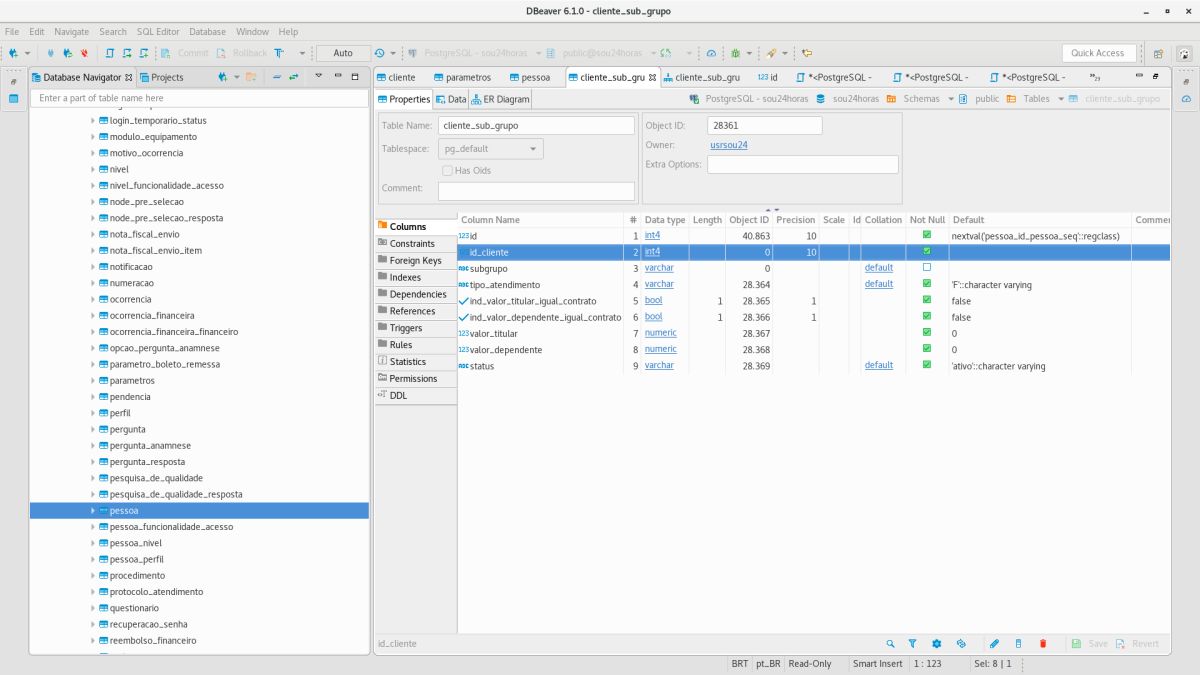This screenshot has height=675, width=1200.
Task: Toggle Not Null checkbox for subgrupo row
Action: [x=926, y=268]
